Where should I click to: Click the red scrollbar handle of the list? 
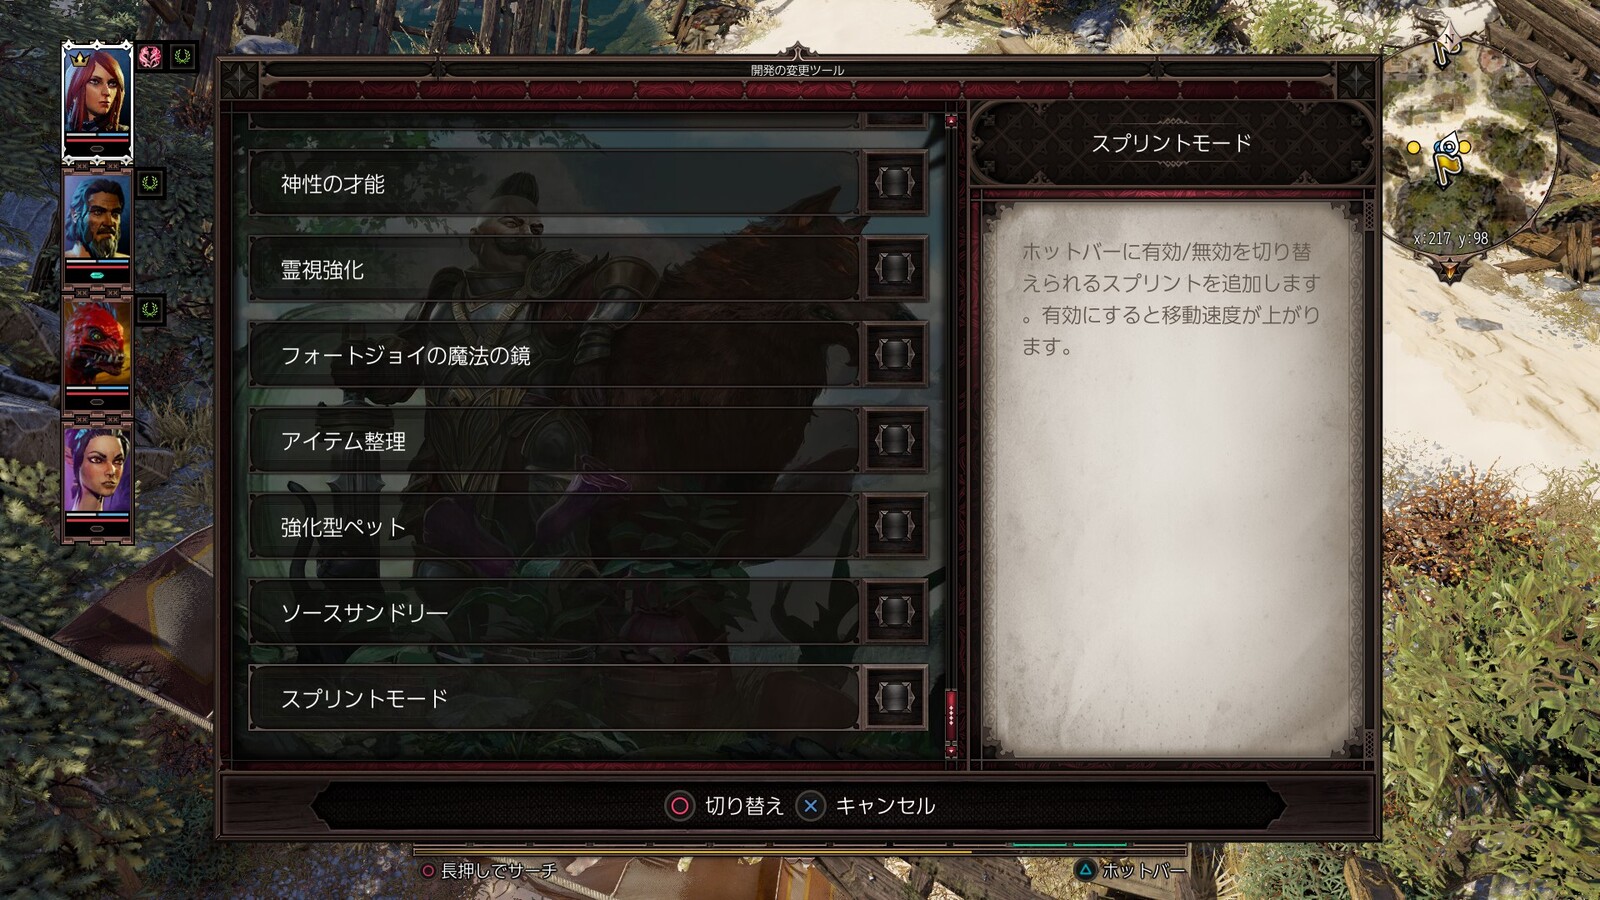point(951,713)
